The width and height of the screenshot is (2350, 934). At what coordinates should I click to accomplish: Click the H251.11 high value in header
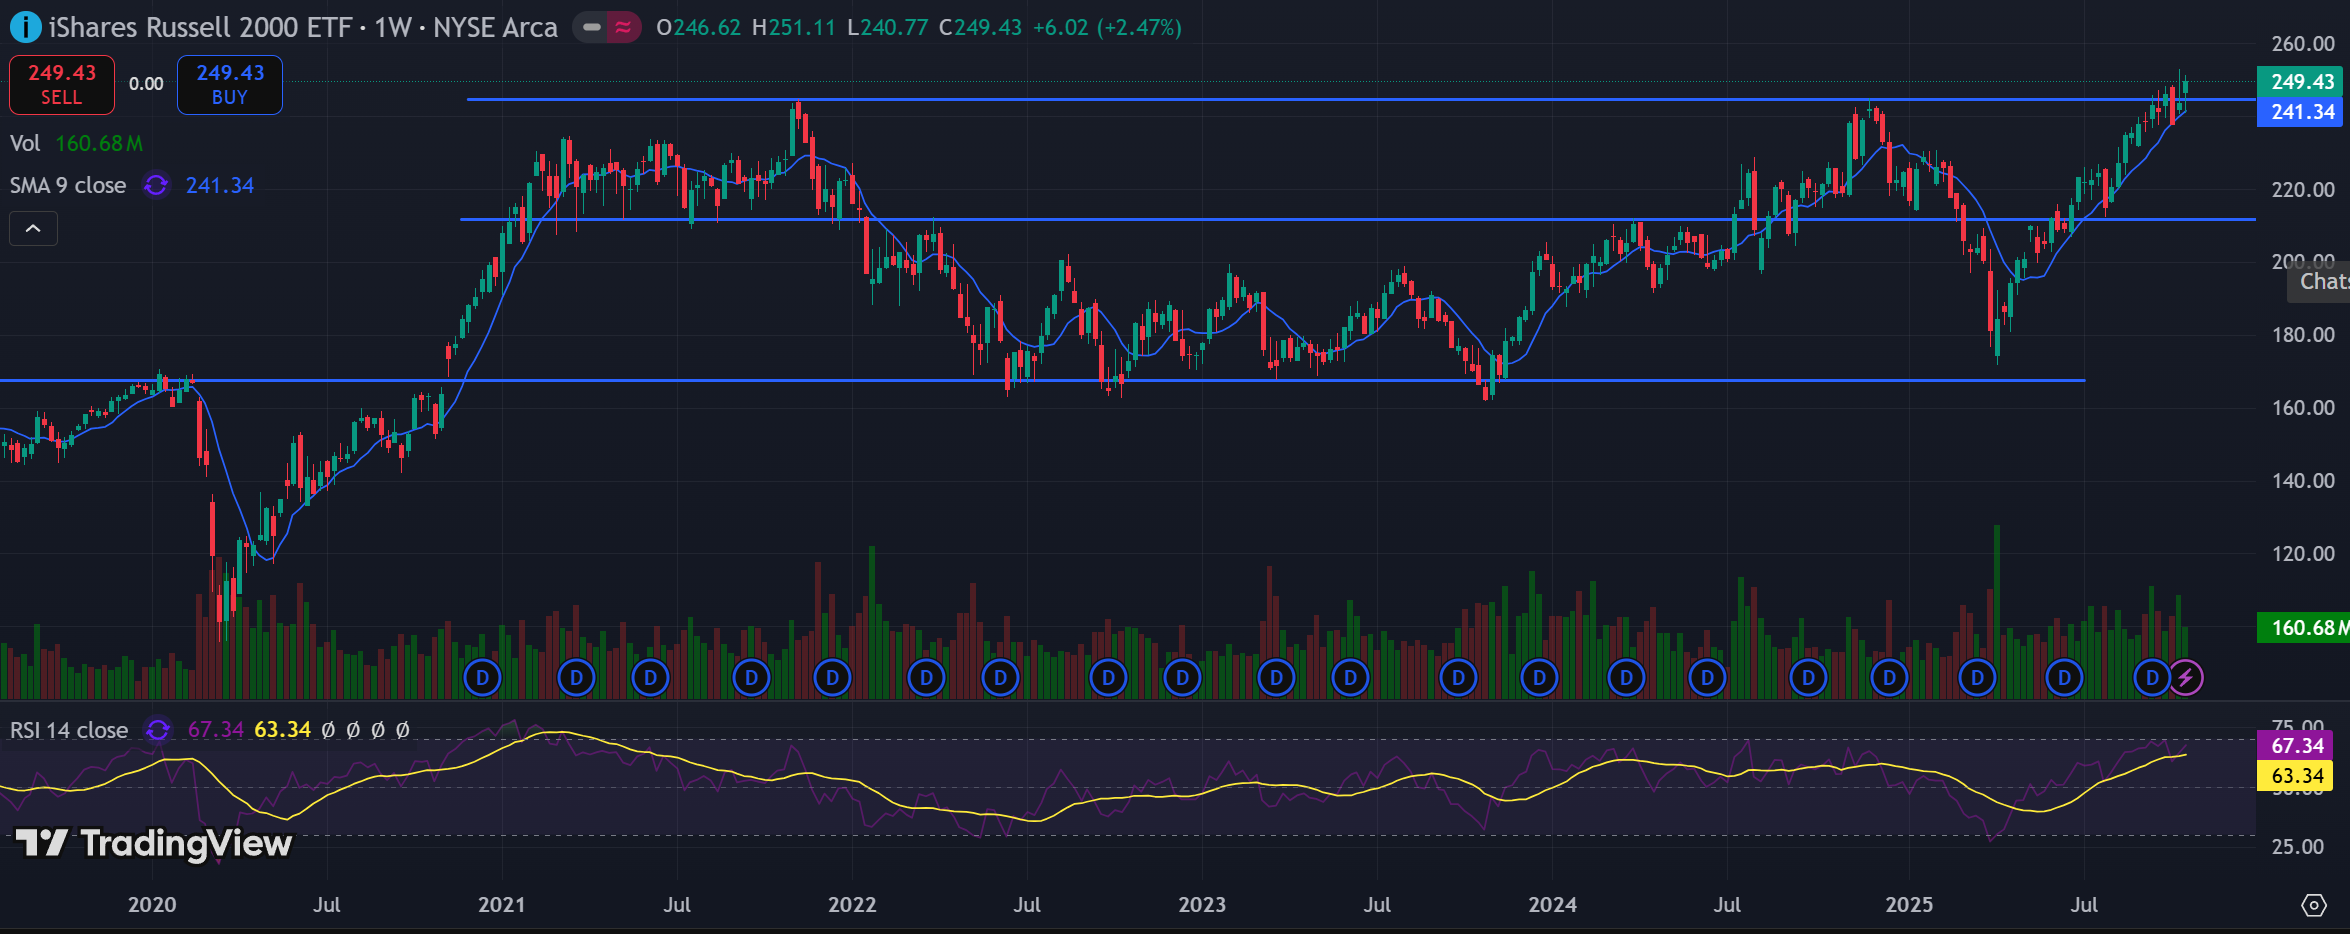click(x=793, y=27)
